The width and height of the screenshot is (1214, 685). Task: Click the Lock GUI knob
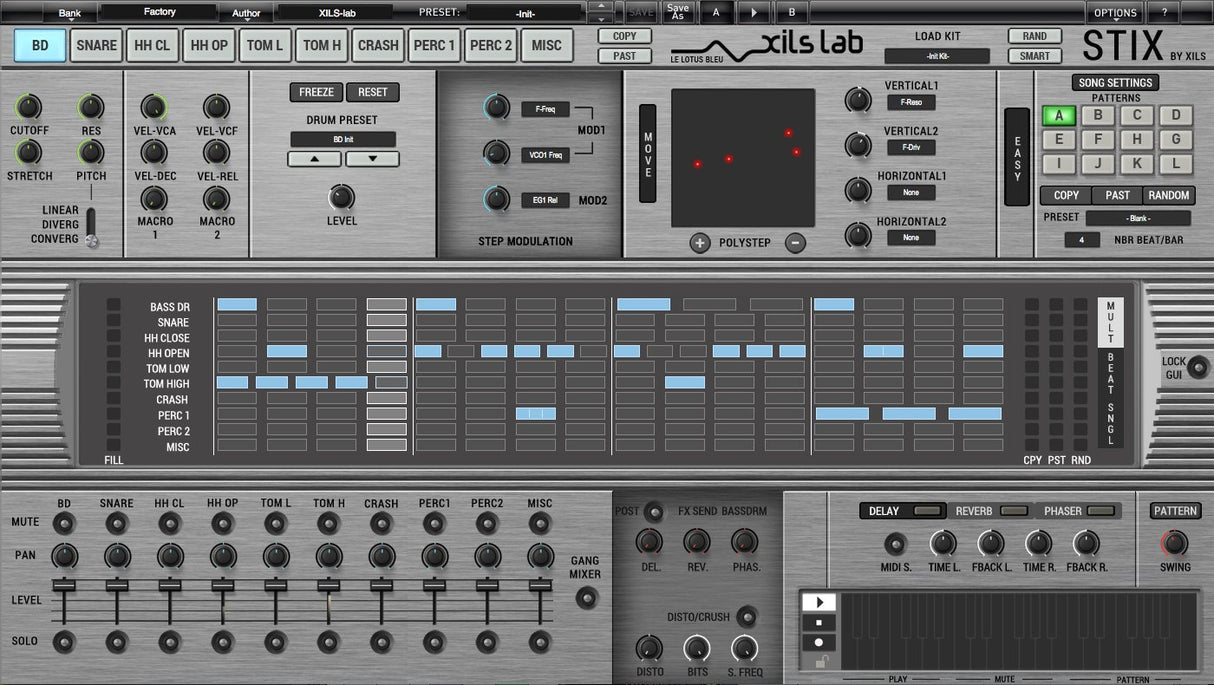1197,367
